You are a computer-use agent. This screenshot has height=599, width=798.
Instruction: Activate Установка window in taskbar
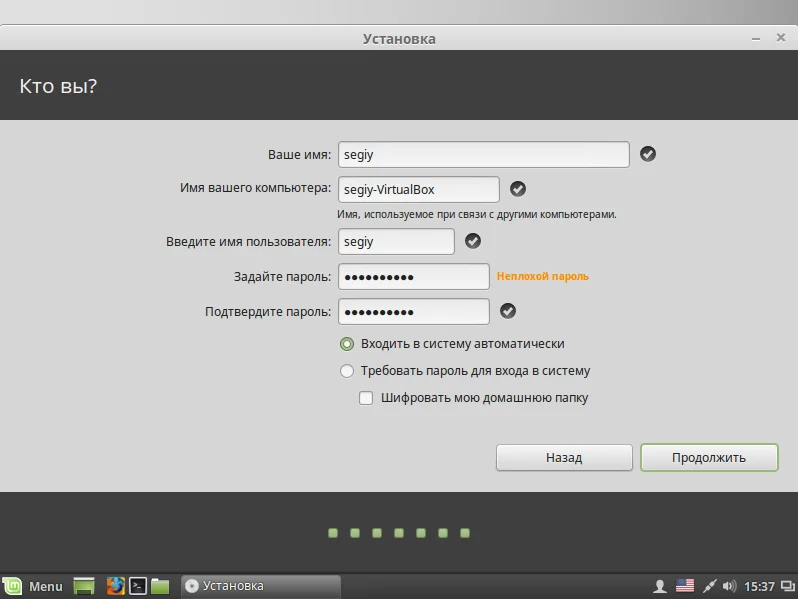tap(261, 586)
